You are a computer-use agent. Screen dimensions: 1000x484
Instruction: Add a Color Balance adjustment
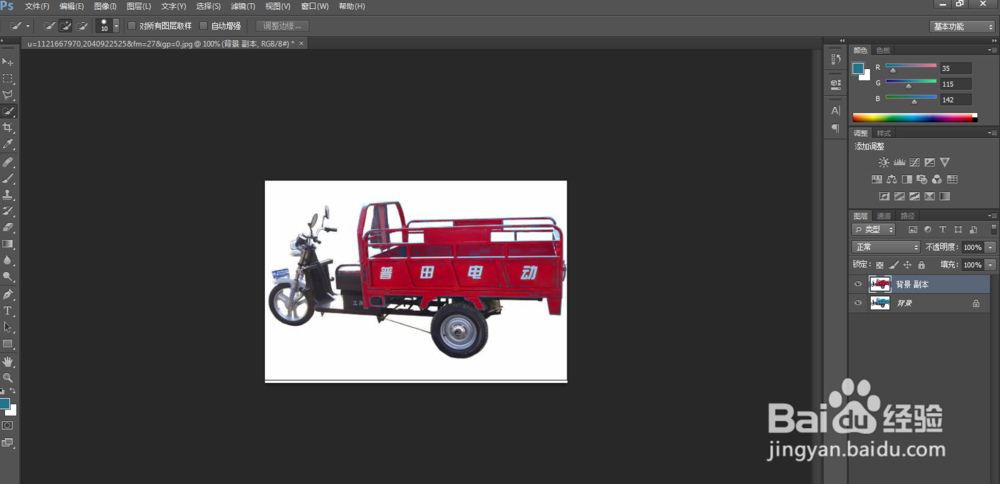coord(892,179)
